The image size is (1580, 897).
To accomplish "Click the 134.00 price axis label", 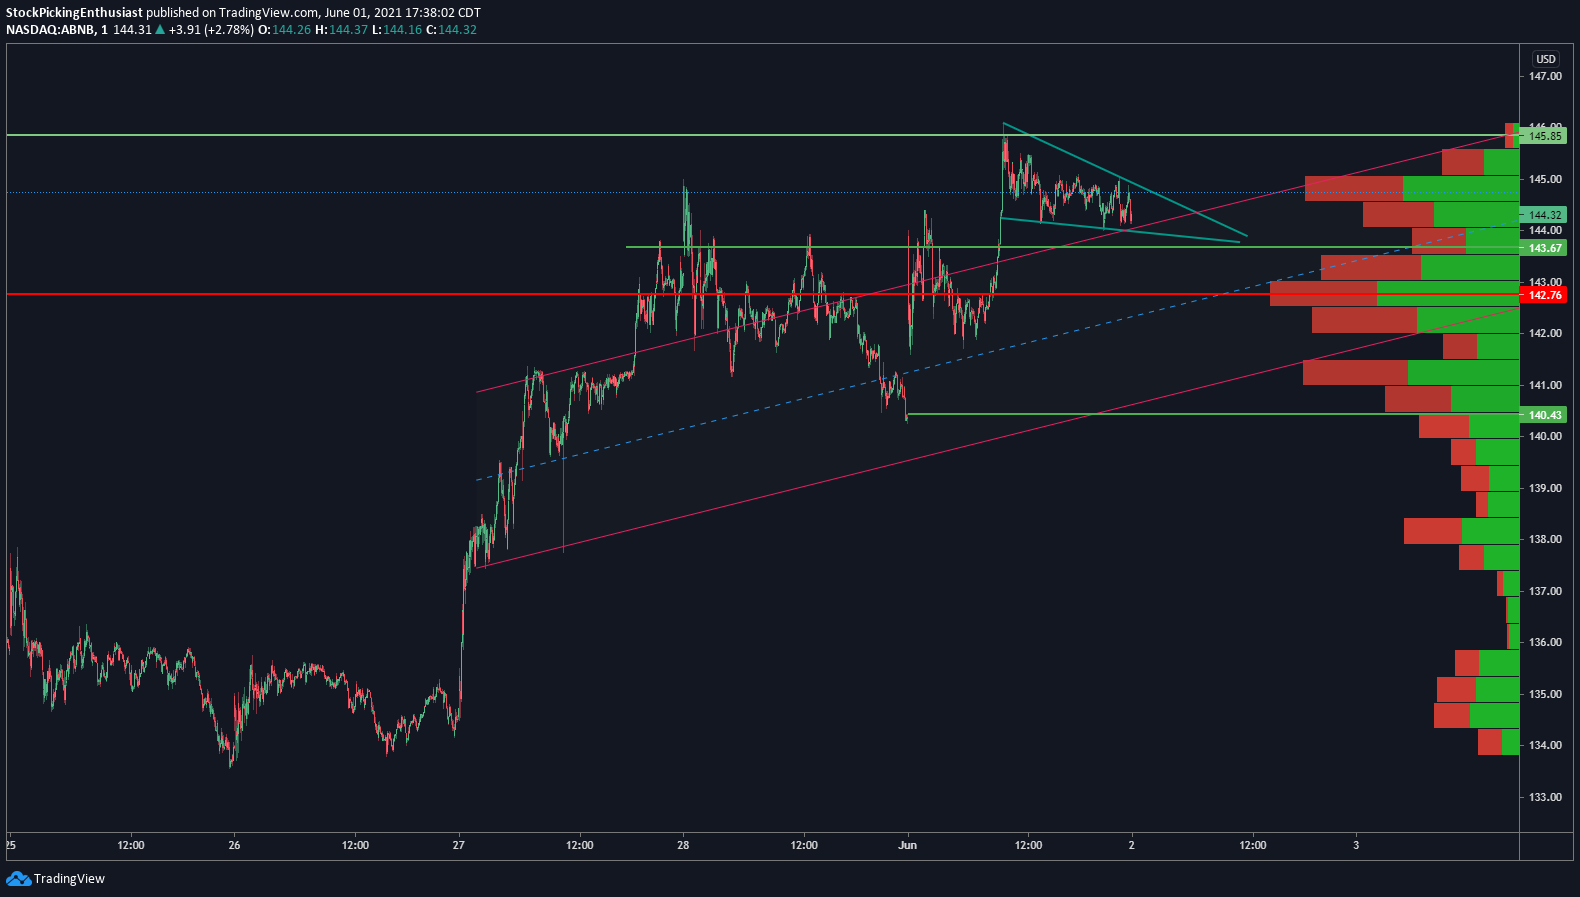I will coord(1545,745).
